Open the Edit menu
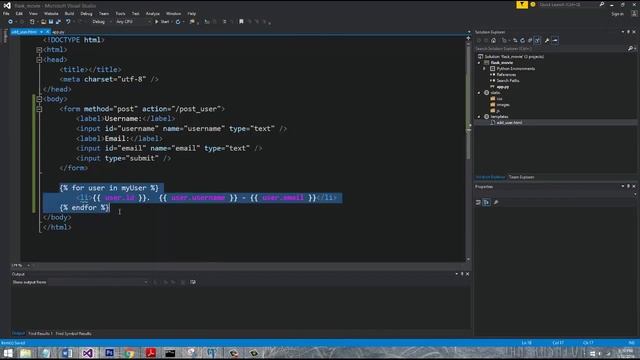This screenshot has height=360, width=640. tap(19, 13)
